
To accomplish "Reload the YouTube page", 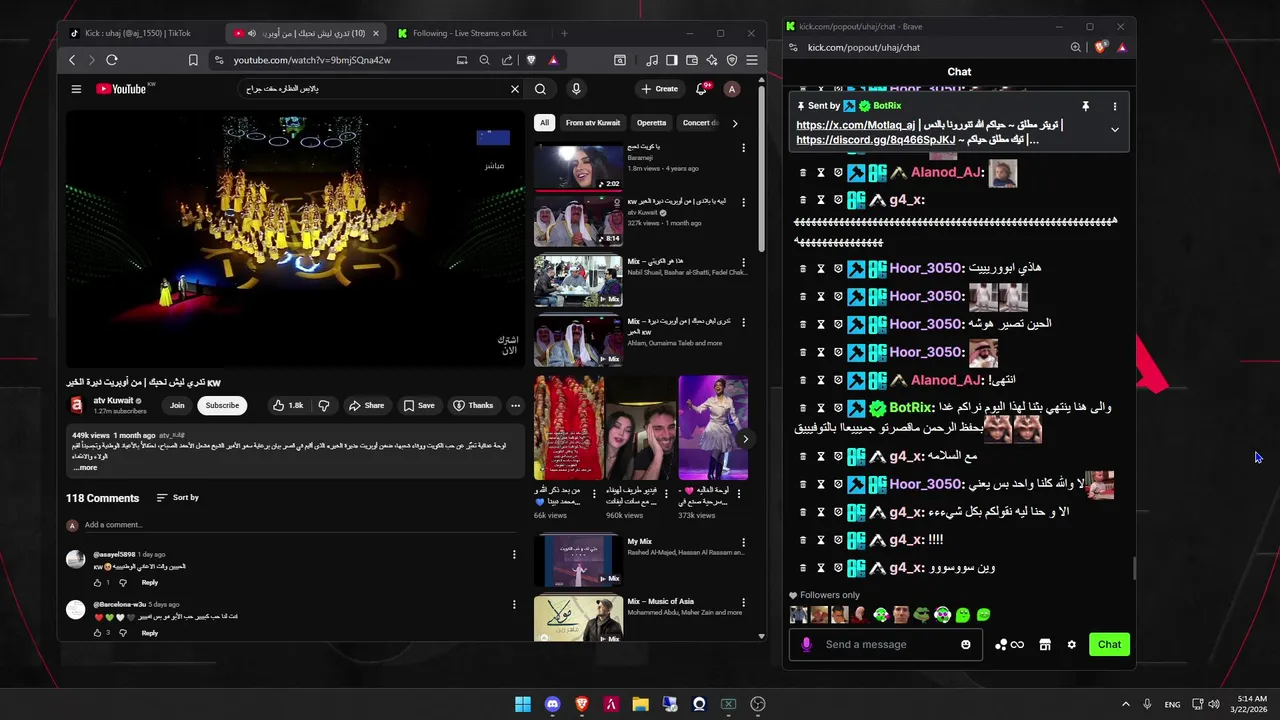I will (112, 60).
